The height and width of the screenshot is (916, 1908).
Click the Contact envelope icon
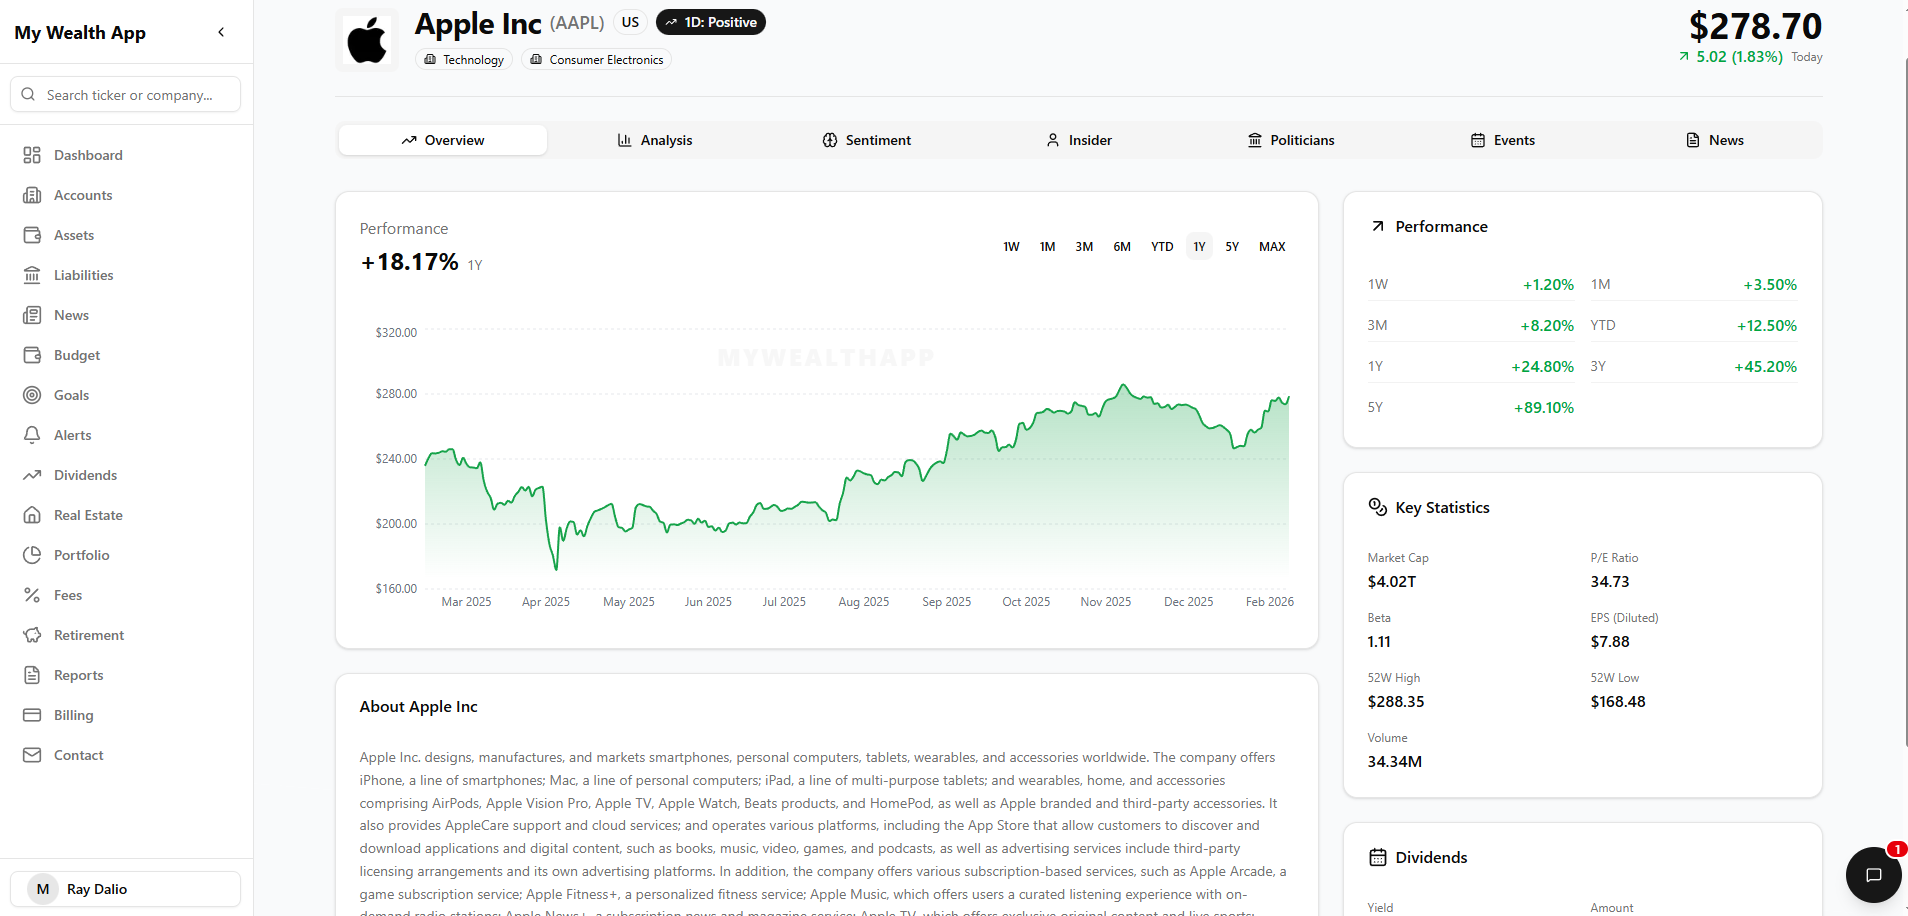pyautogui.click(x=32, y=755)
